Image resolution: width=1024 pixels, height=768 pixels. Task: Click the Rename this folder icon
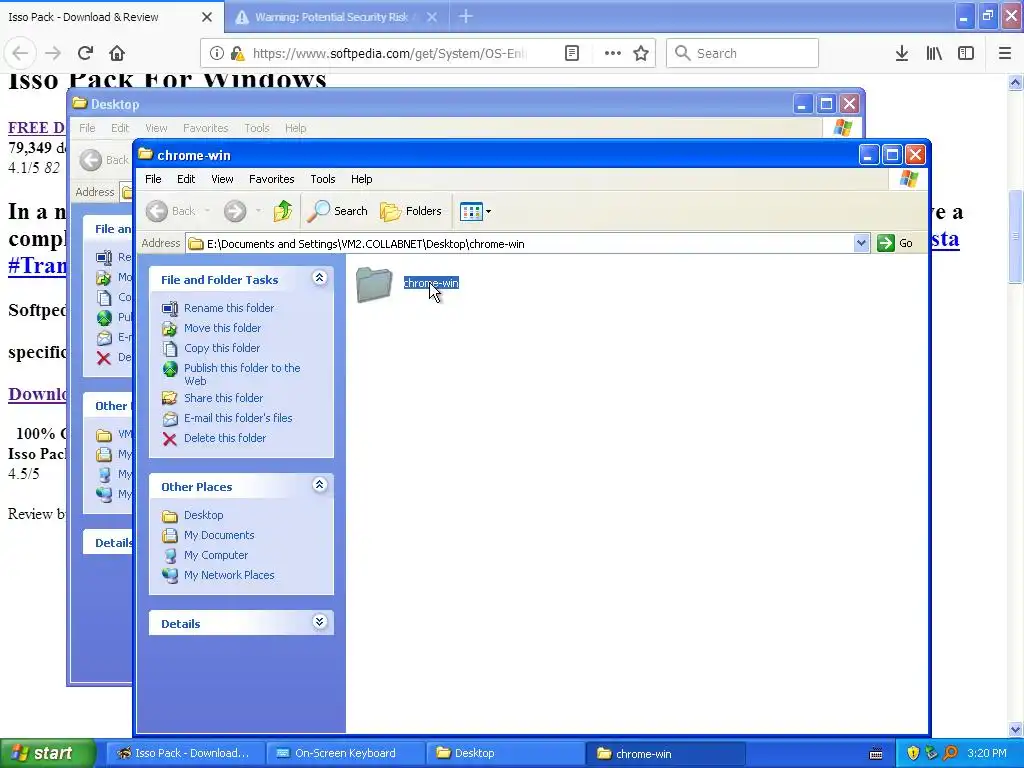tap(170, 308)
